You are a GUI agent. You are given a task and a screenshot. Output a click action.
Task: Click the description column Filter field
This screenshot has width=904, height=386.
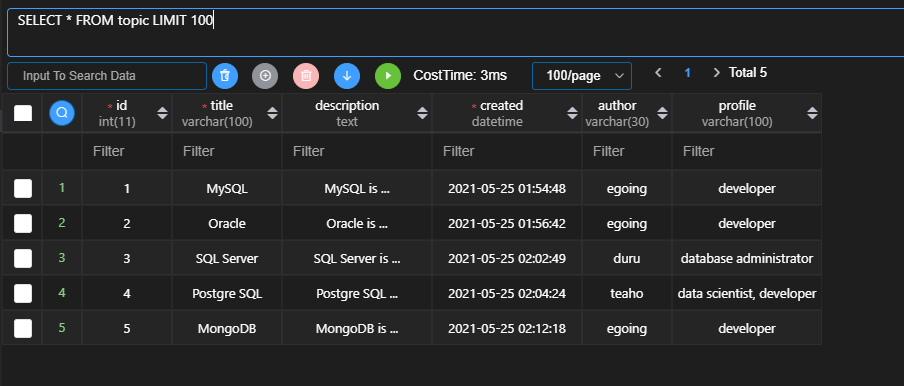click(357, 152)
